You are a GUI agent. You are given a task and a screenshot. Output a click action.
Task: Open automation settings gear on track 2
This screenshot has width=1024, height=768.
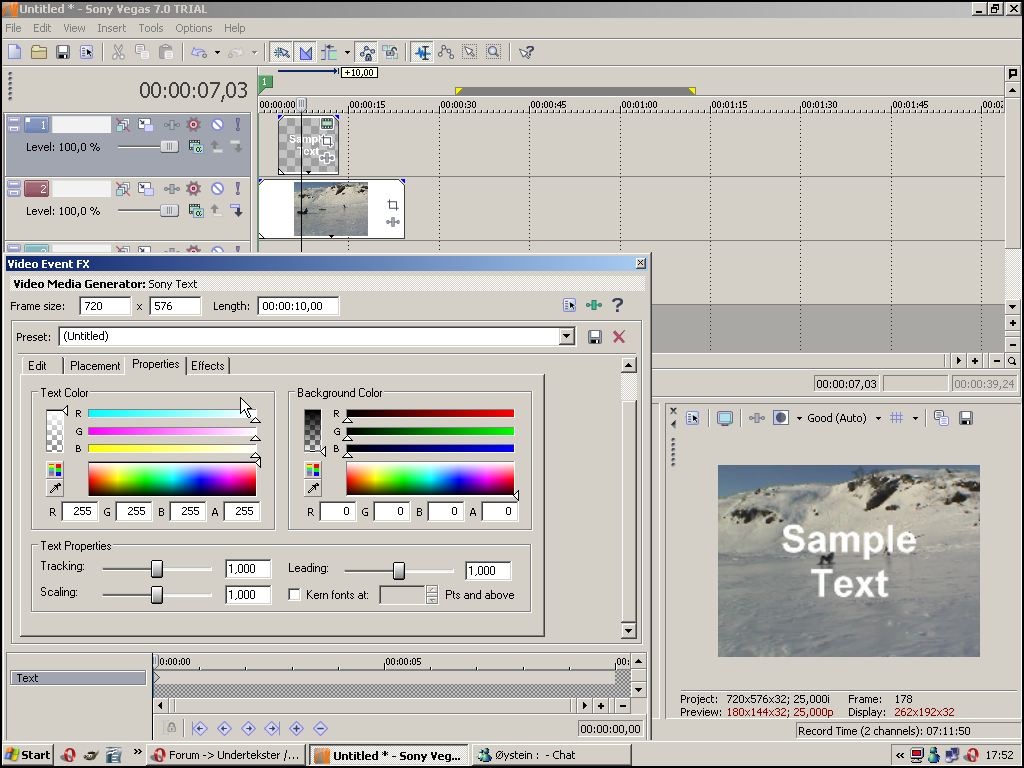coord(193,189)
